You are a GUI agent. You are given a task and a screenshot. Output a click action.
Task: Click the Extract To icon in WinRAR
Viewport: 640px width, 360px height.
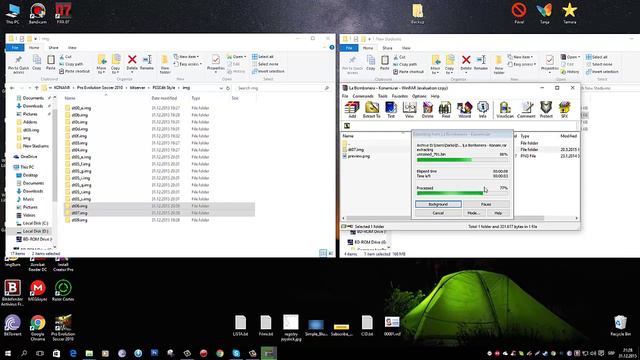point(371,110)
